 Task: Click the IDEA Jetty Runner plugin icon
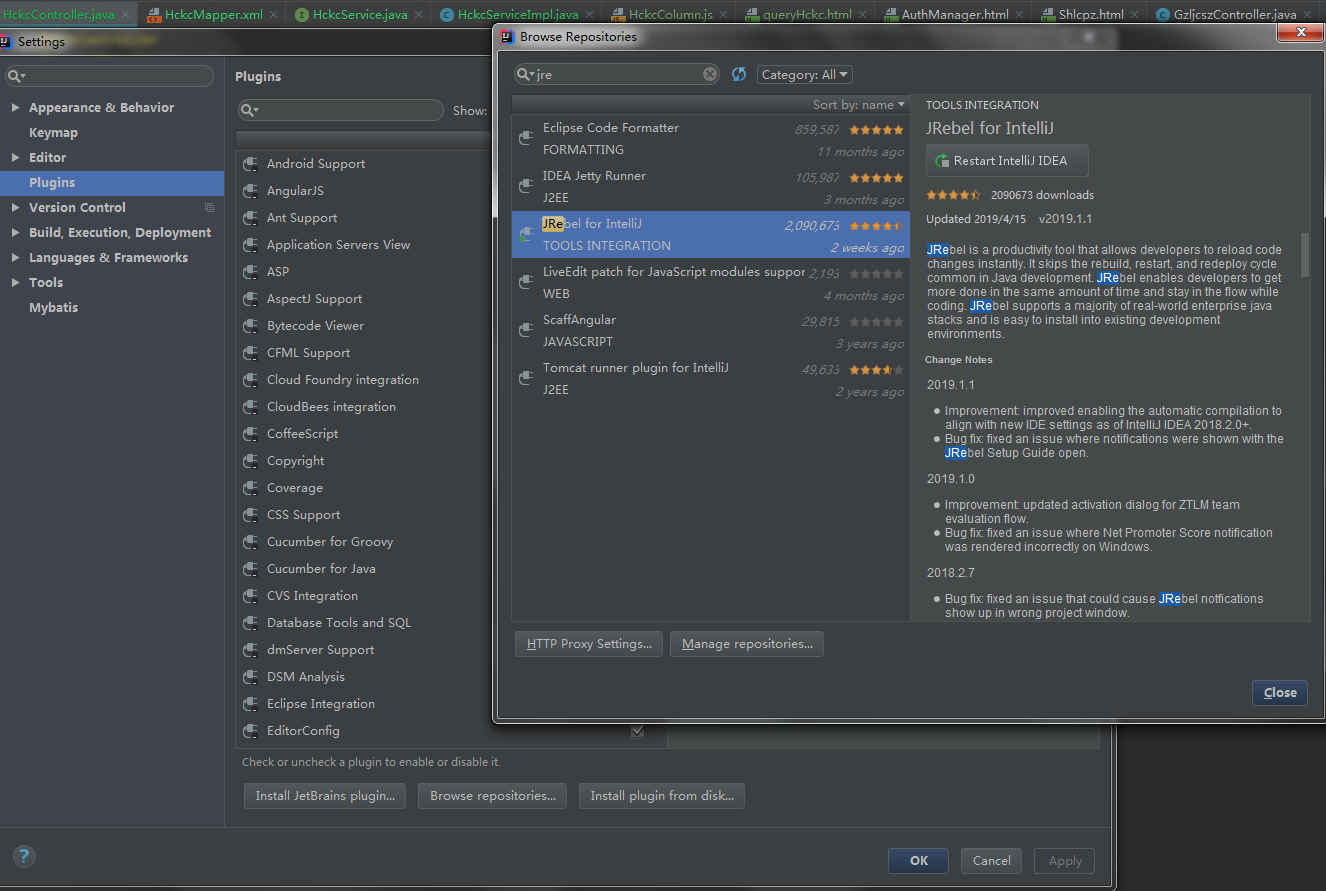click(525, 186)
